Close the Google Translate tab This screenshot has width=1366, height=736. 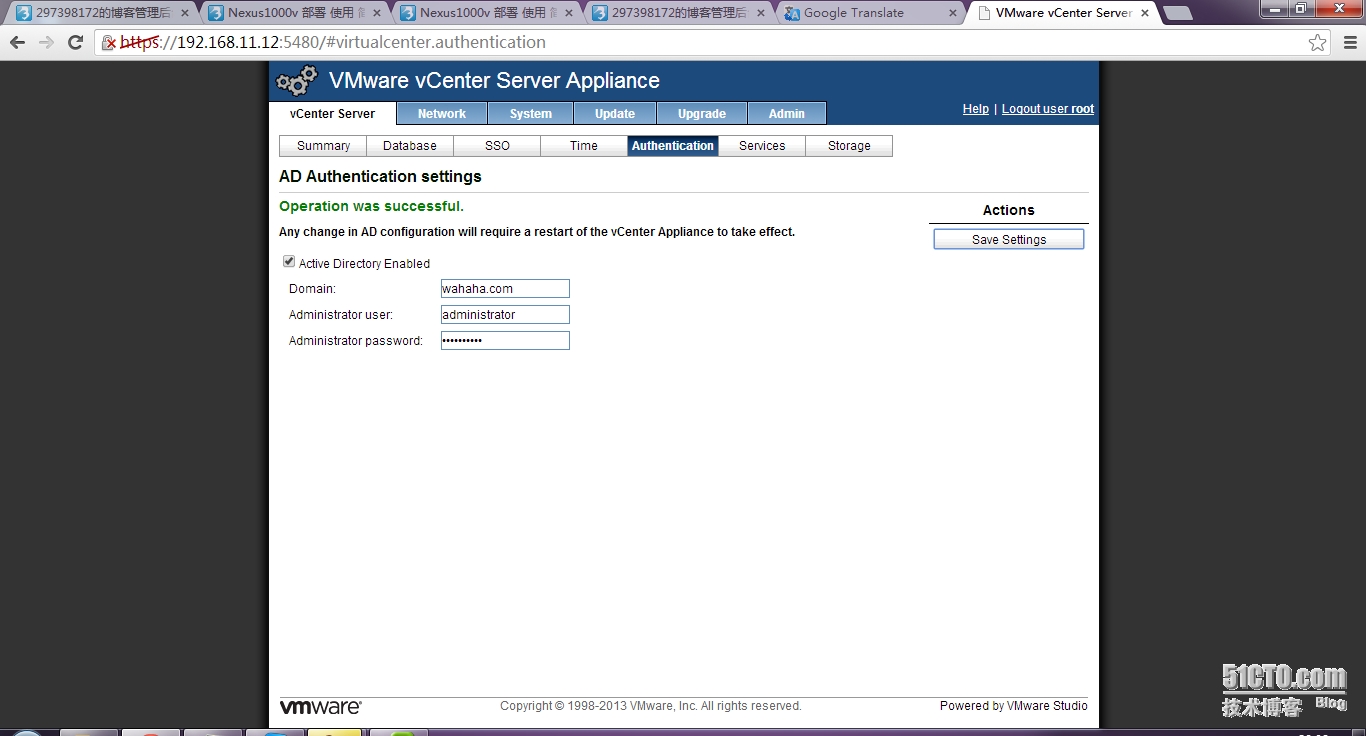[x=952, y=13]
